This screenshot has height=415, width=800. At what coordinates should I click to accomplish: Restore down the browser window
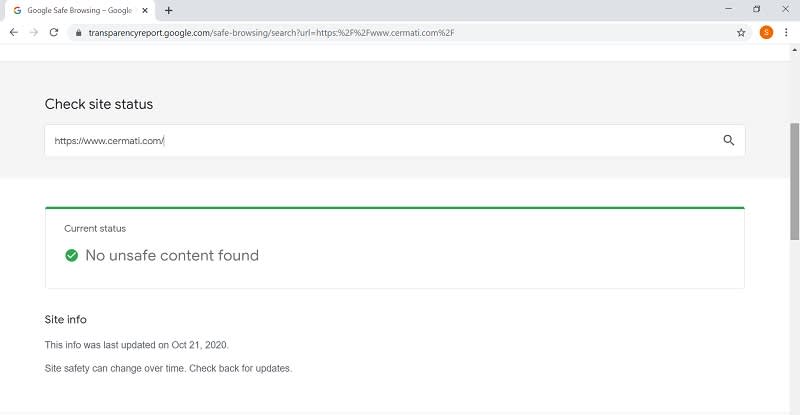pos(757,9)
